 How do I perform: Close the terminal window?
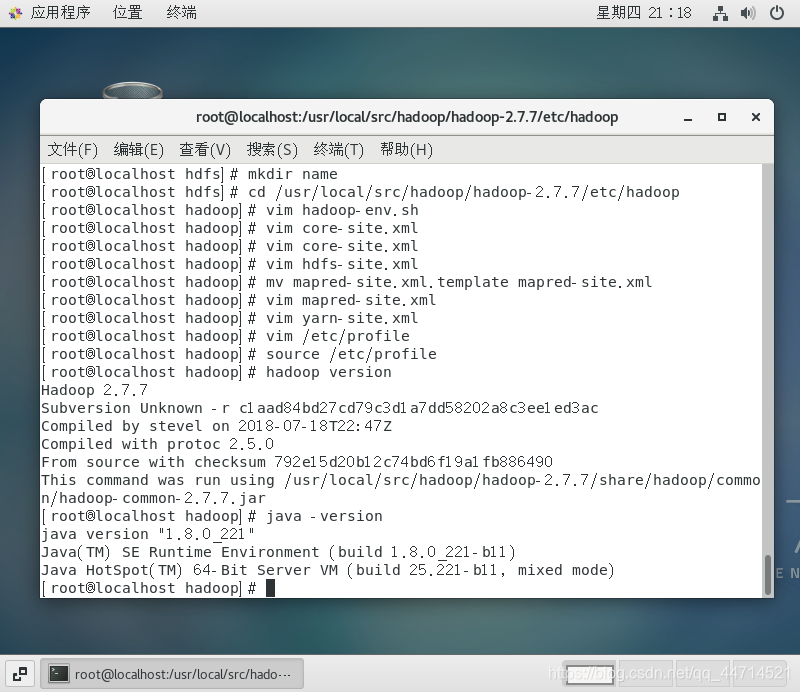[x=756, y=117]
